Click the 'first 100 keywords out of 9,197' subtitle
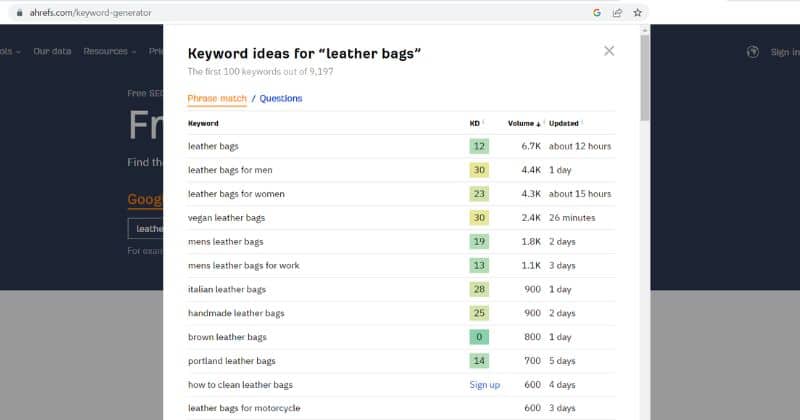 (x=260, y=71)
